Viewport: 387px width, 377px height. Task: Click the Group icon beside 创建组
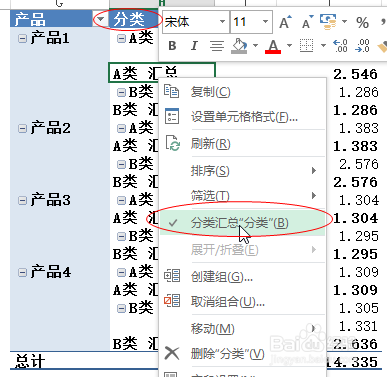point(172,276)
